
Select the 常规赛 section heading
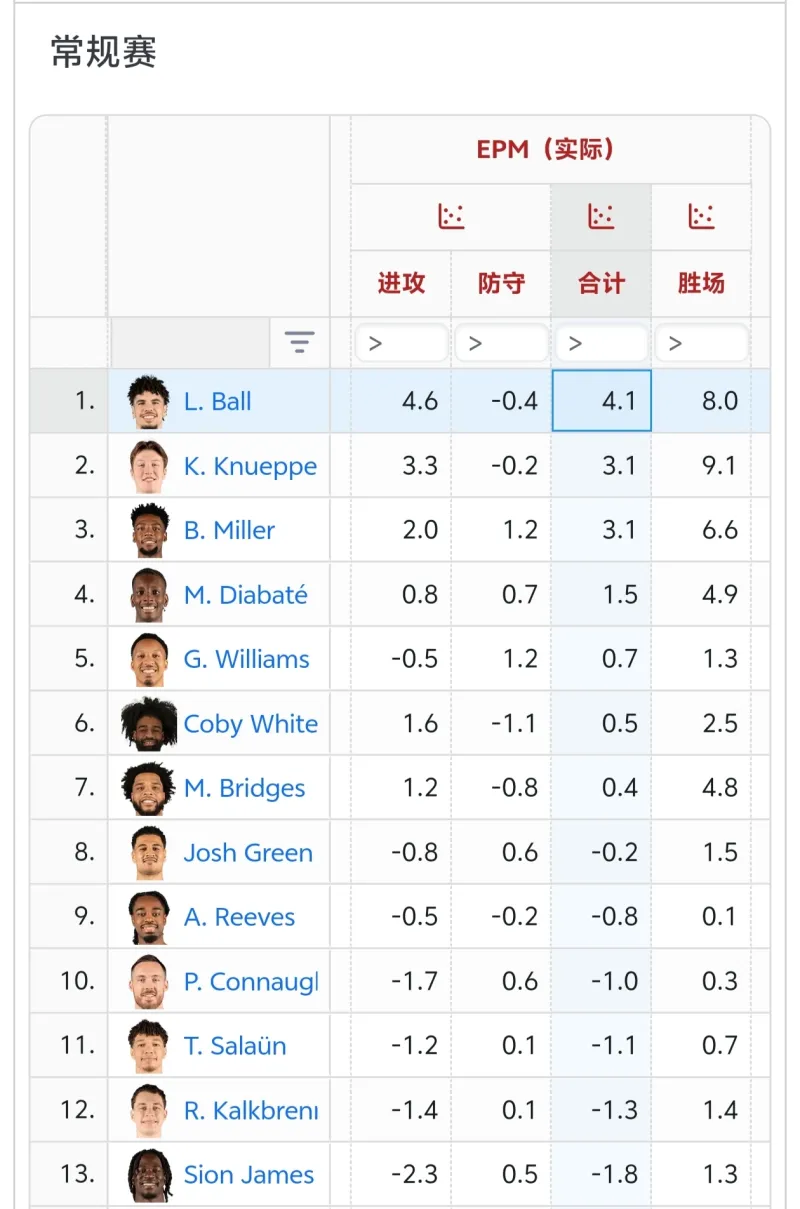103,51
